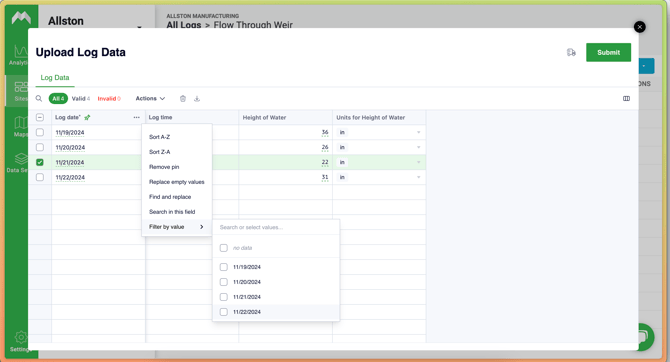Open units dropdown in the 11/19/2024 row
The width and height of the screenshot is (670, 362).
coord(418,132)
